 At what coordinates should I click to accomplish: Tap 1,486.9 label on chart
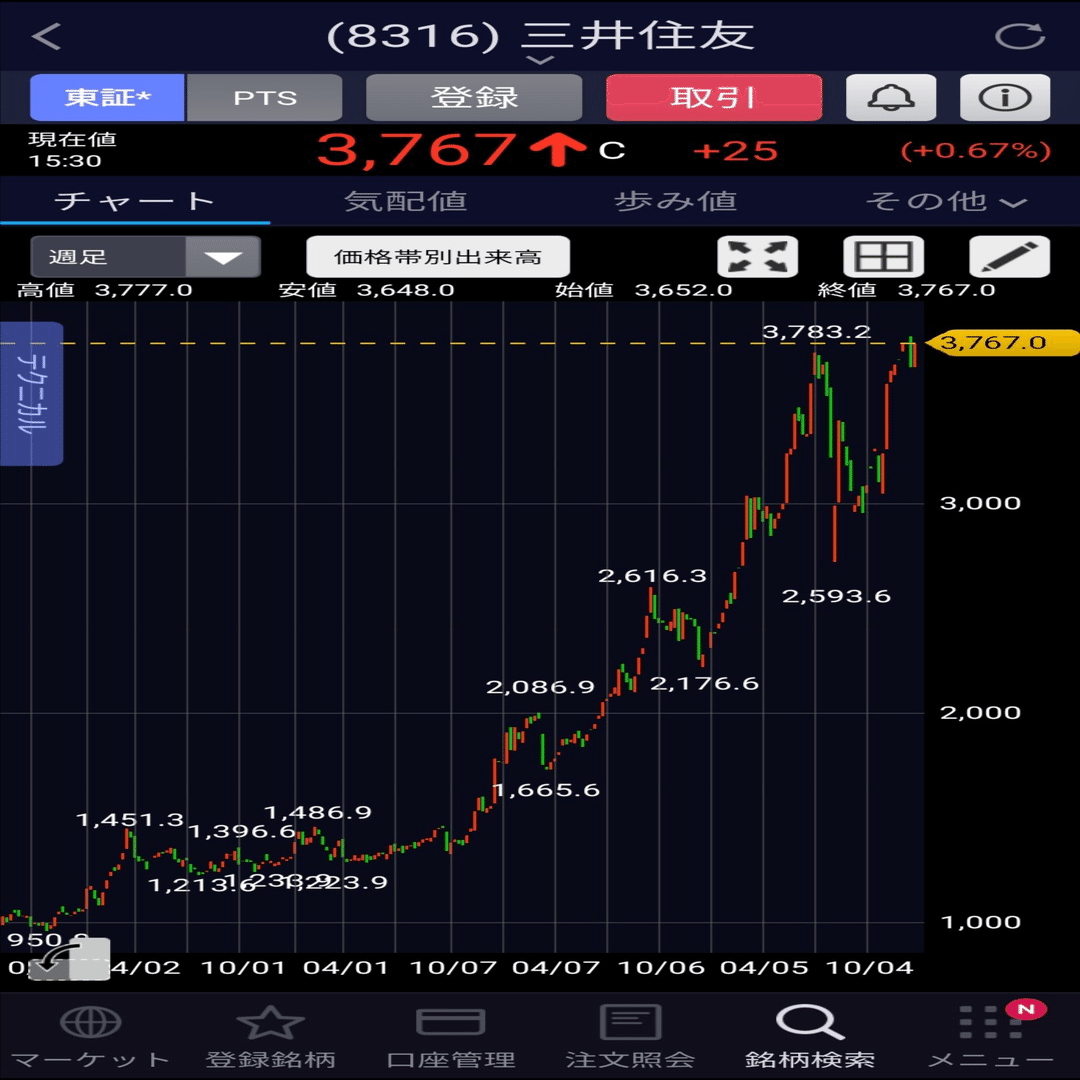318,813
